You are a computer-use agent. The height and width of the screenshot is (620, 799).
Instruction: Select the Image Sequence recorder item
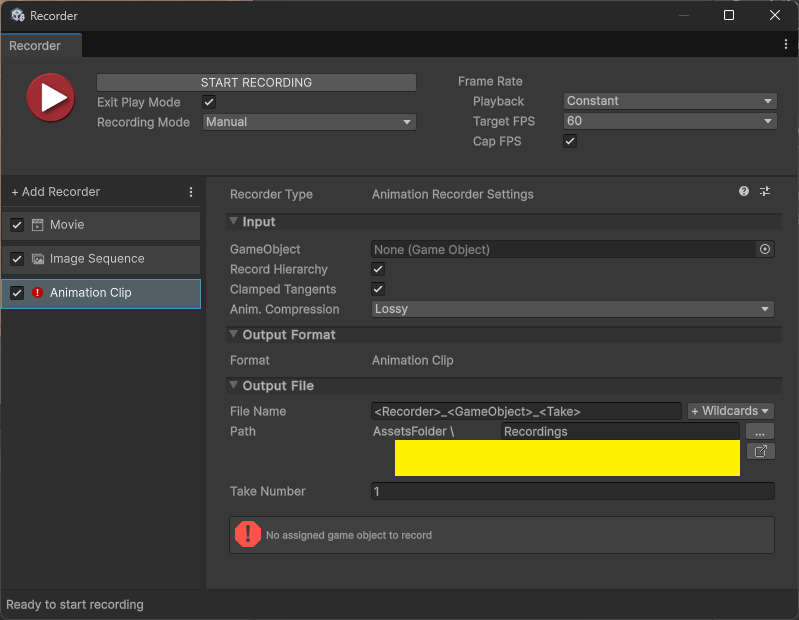pos(97,259)
